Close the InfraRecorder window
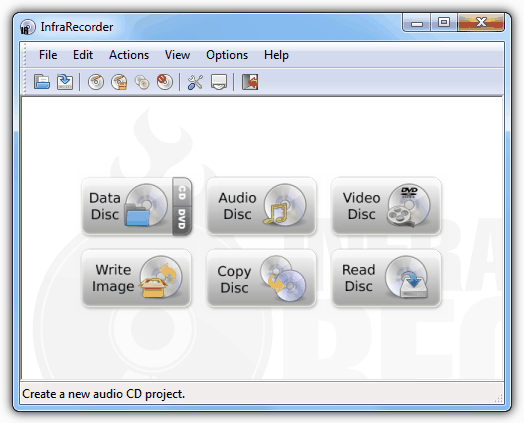The image size is (524, 423). point(481,23)
